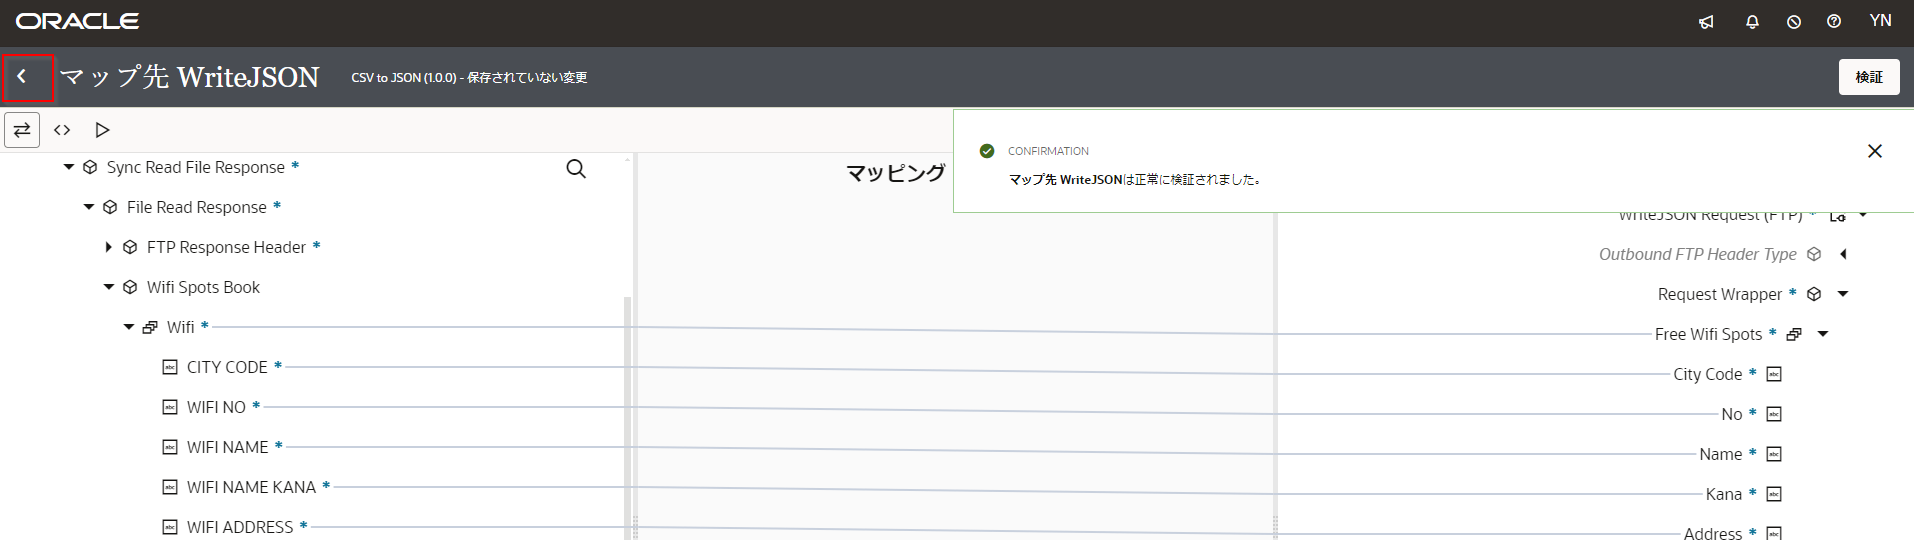Click the help question mark icon
Image resolution: width=1914 pixels, height=540 pixels.
pos(1834,21)
